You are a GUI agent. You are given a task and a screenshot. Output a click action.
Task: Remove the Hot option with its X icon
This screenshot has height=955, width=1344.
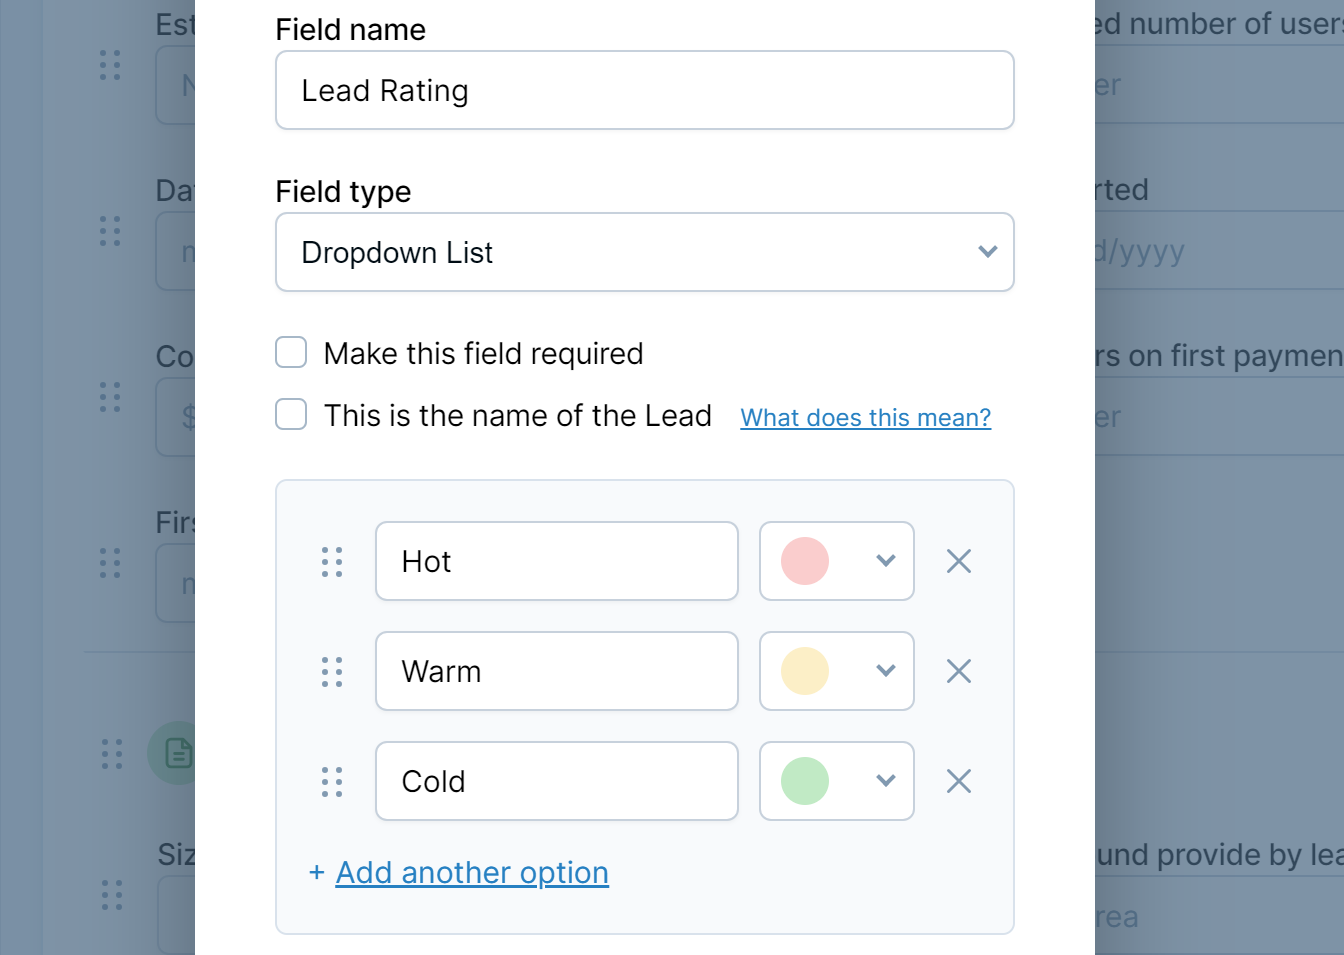[958, 561]
